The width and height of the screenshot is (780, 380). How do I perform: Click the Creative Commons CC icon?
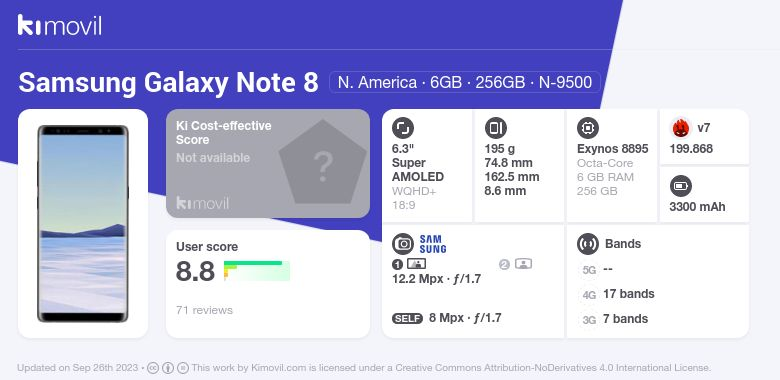point(153,368)
